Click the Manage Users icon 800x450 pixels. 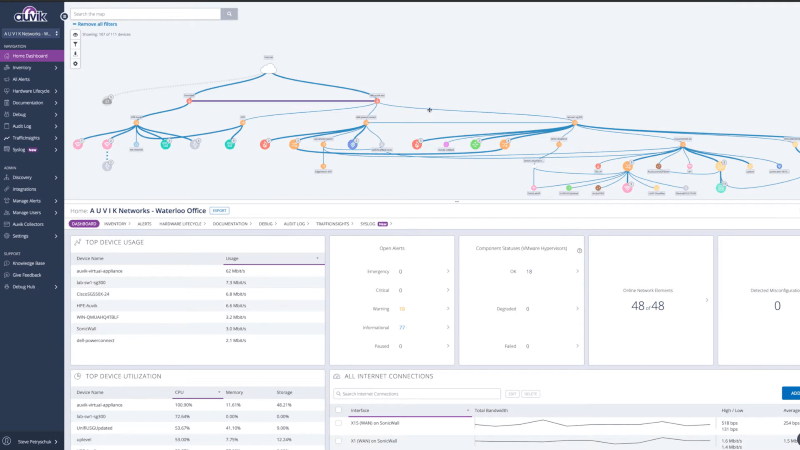point(7,213)
